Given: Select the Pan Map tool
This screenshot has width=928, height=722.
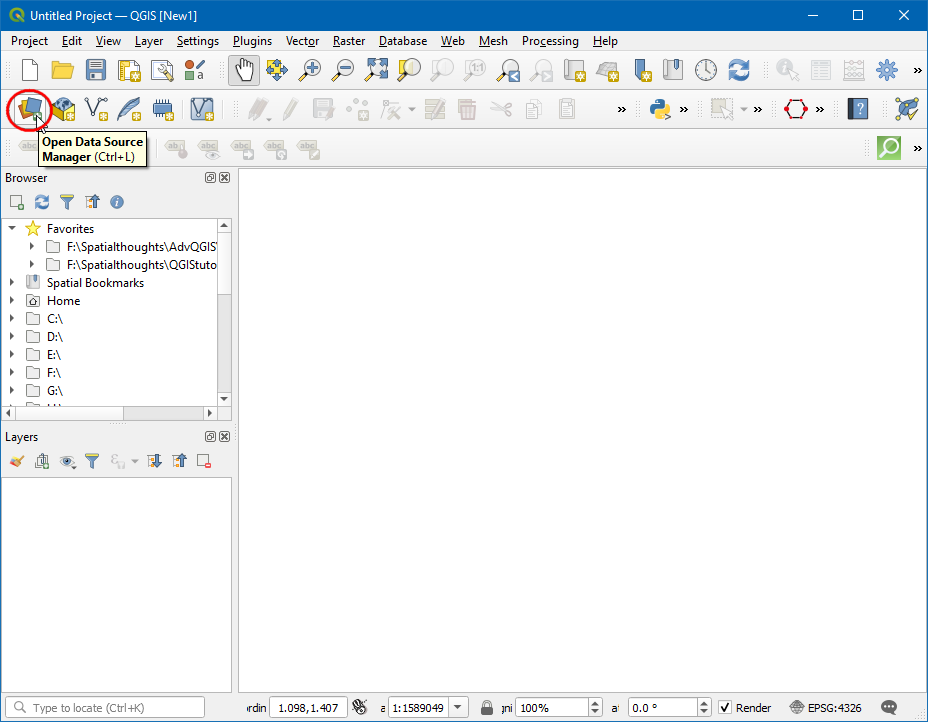Looking at the screenshot, I should pyautogui.click(x=243, y=70).
